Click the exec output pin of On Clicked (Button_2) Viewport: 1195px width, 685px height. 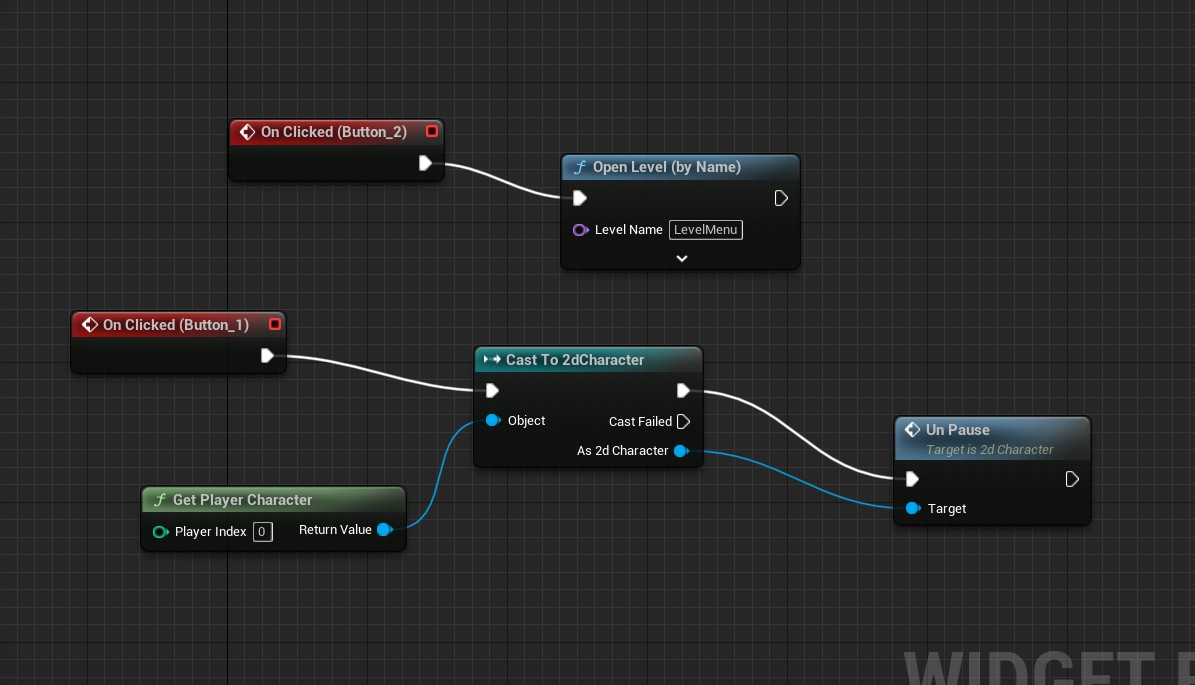click(425, 163)
